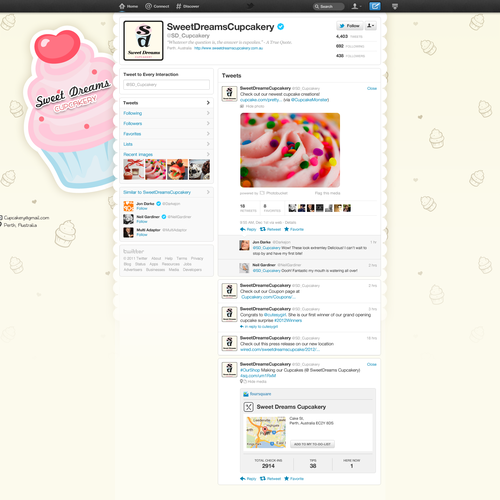The height and width of the screenshot is (500, 500).
Task: Open Neil Gardiner's reply avatar
Action: click(244, 268)
